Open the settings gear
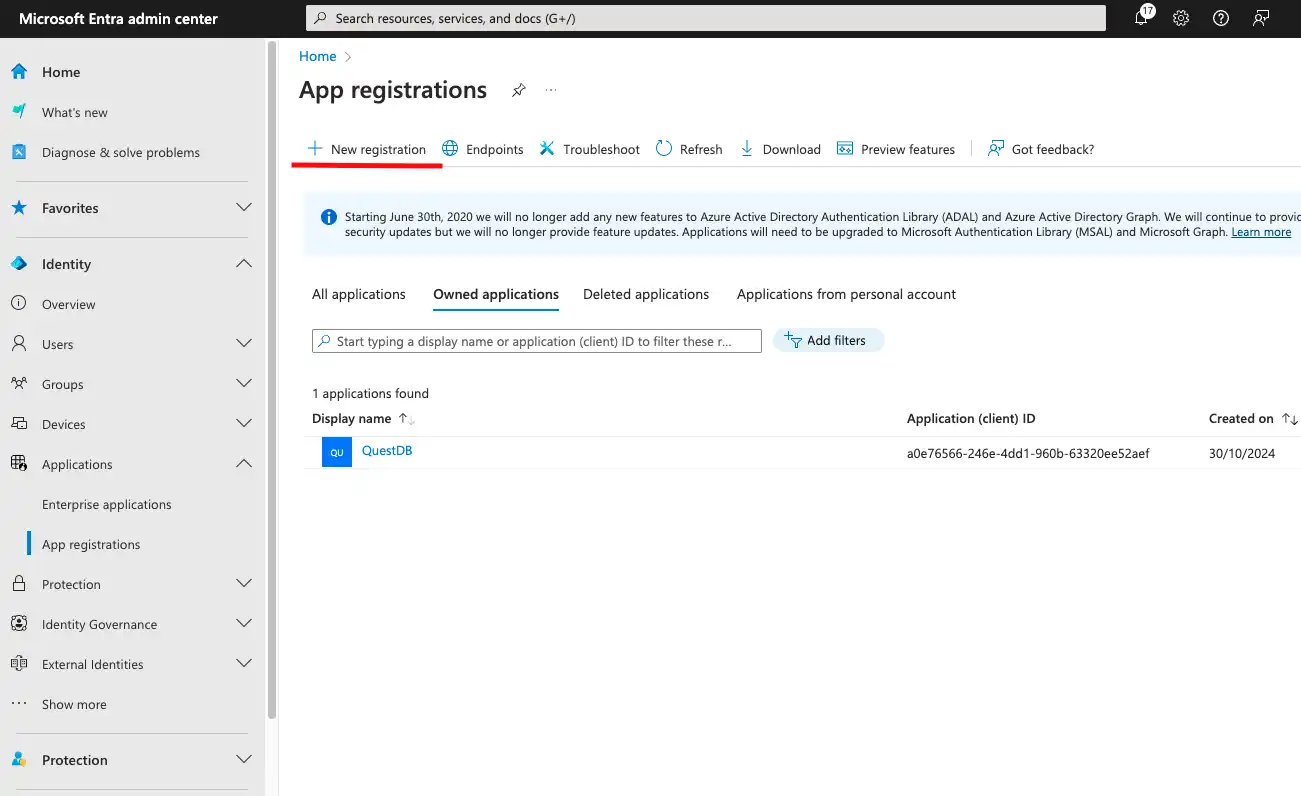1301x796 pixels. coord(1181,17)
